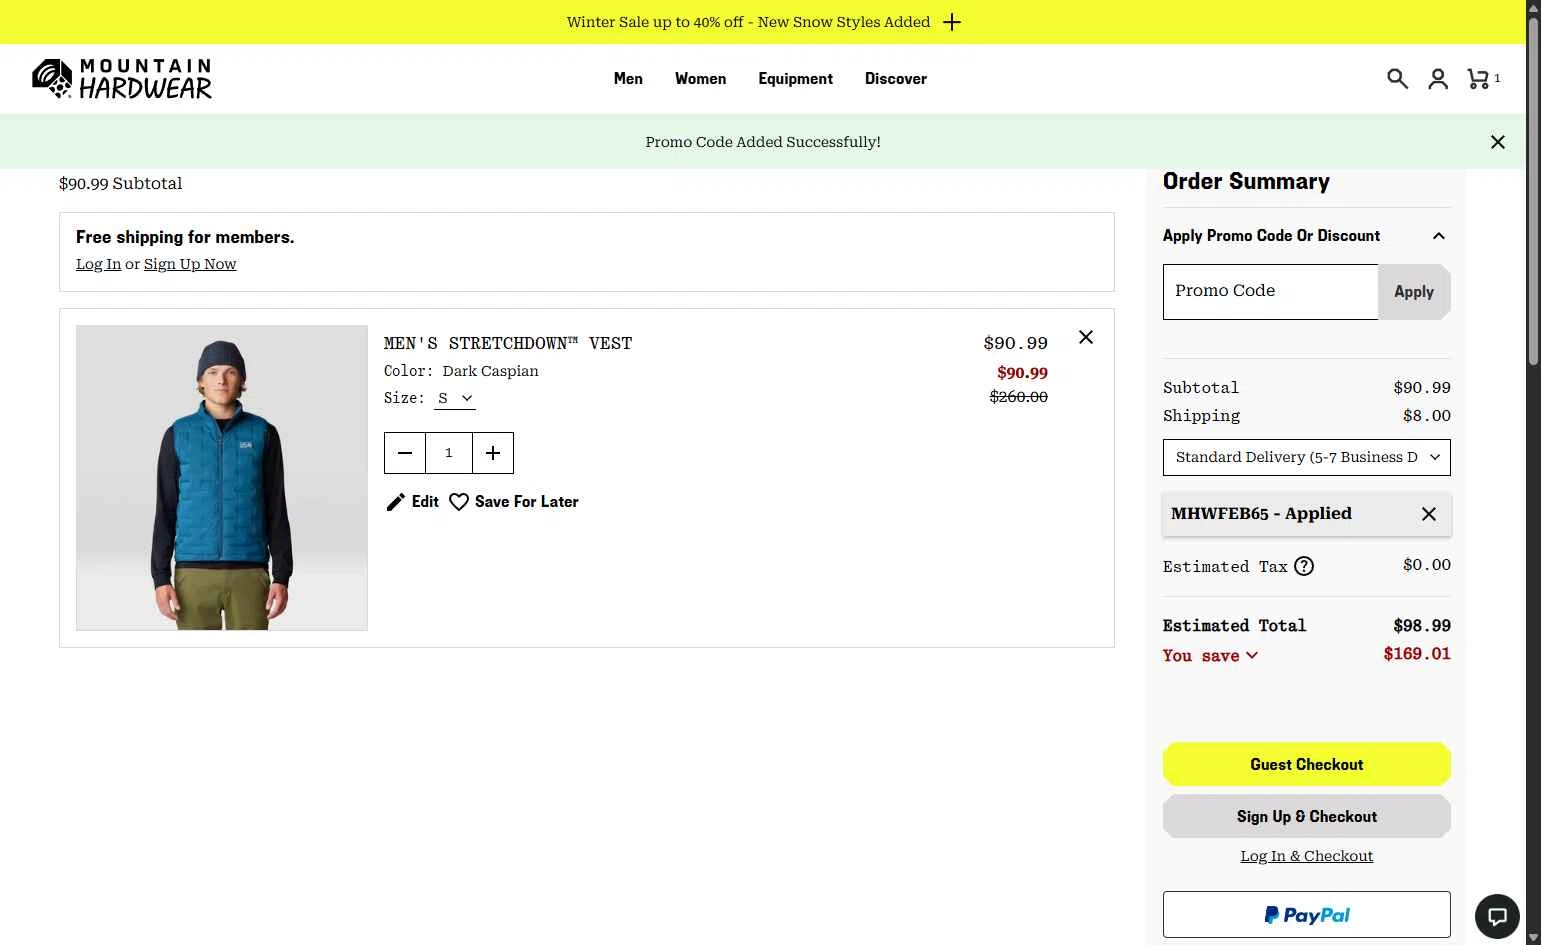
Task: Click the pencil Edit icon
Action: point(396,502)
